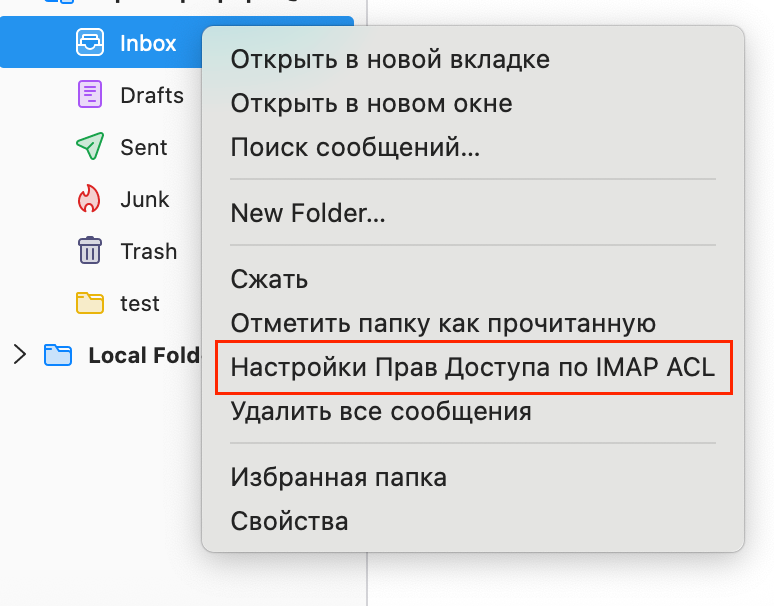The height and width of the screenshot is (606, 774).
Task: Click the Trash bin icon
Action: [x=90, y=251]
